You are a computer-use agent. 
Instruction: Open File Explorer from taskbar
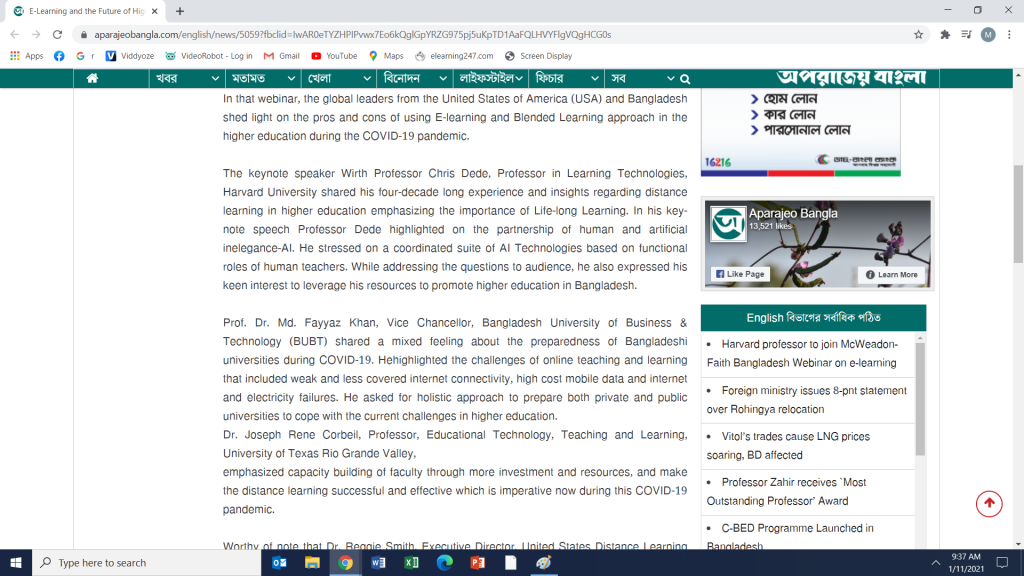tap(312, 562)
